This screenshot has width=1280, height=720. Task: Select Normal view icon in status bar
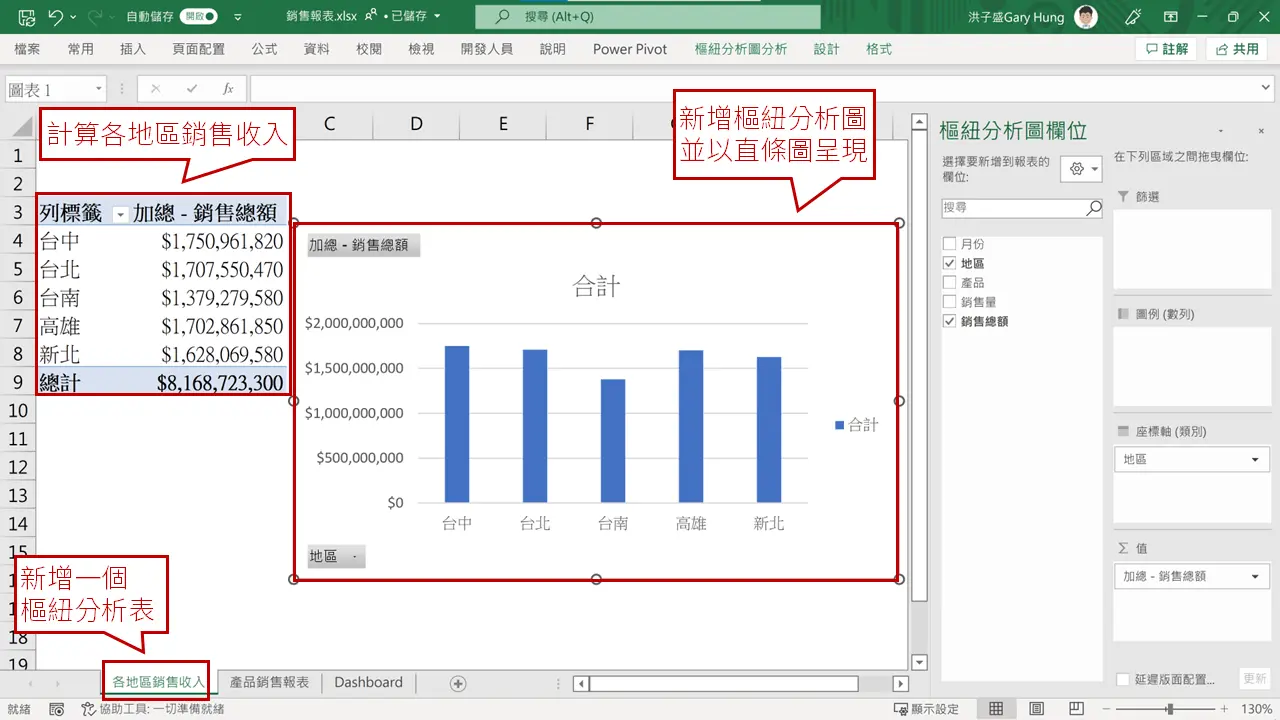[x=996, y=709]
